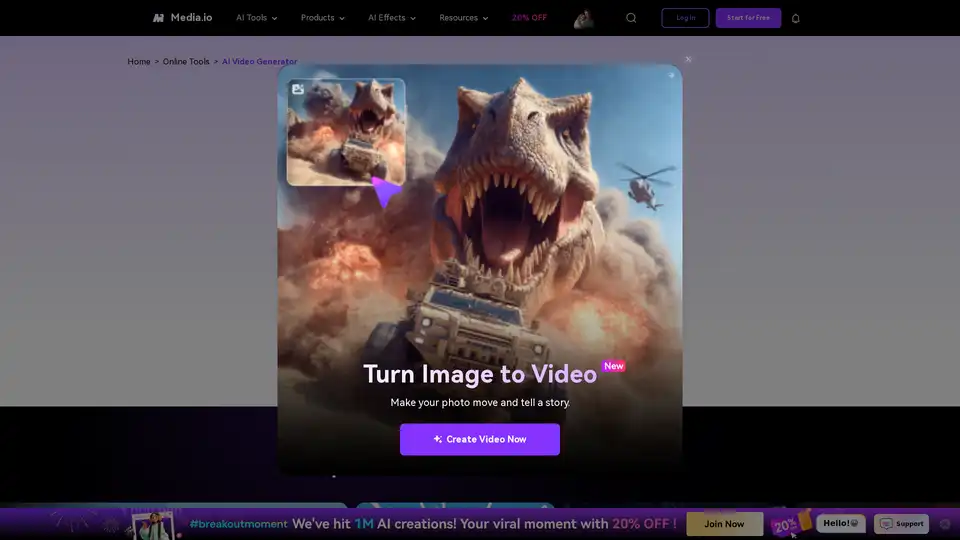
Task: Click the notification bell icon
Action: 796,18
